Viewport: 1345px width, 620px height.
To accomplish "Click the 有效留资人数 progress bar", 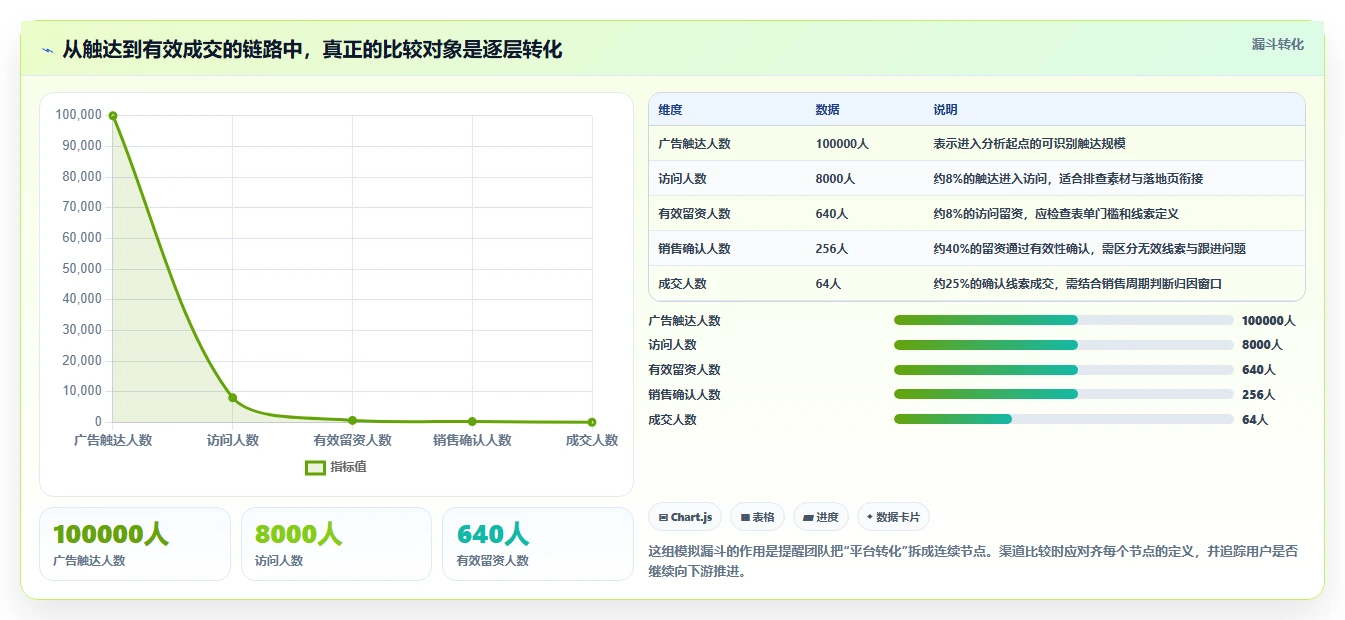I will [1063, 370].
